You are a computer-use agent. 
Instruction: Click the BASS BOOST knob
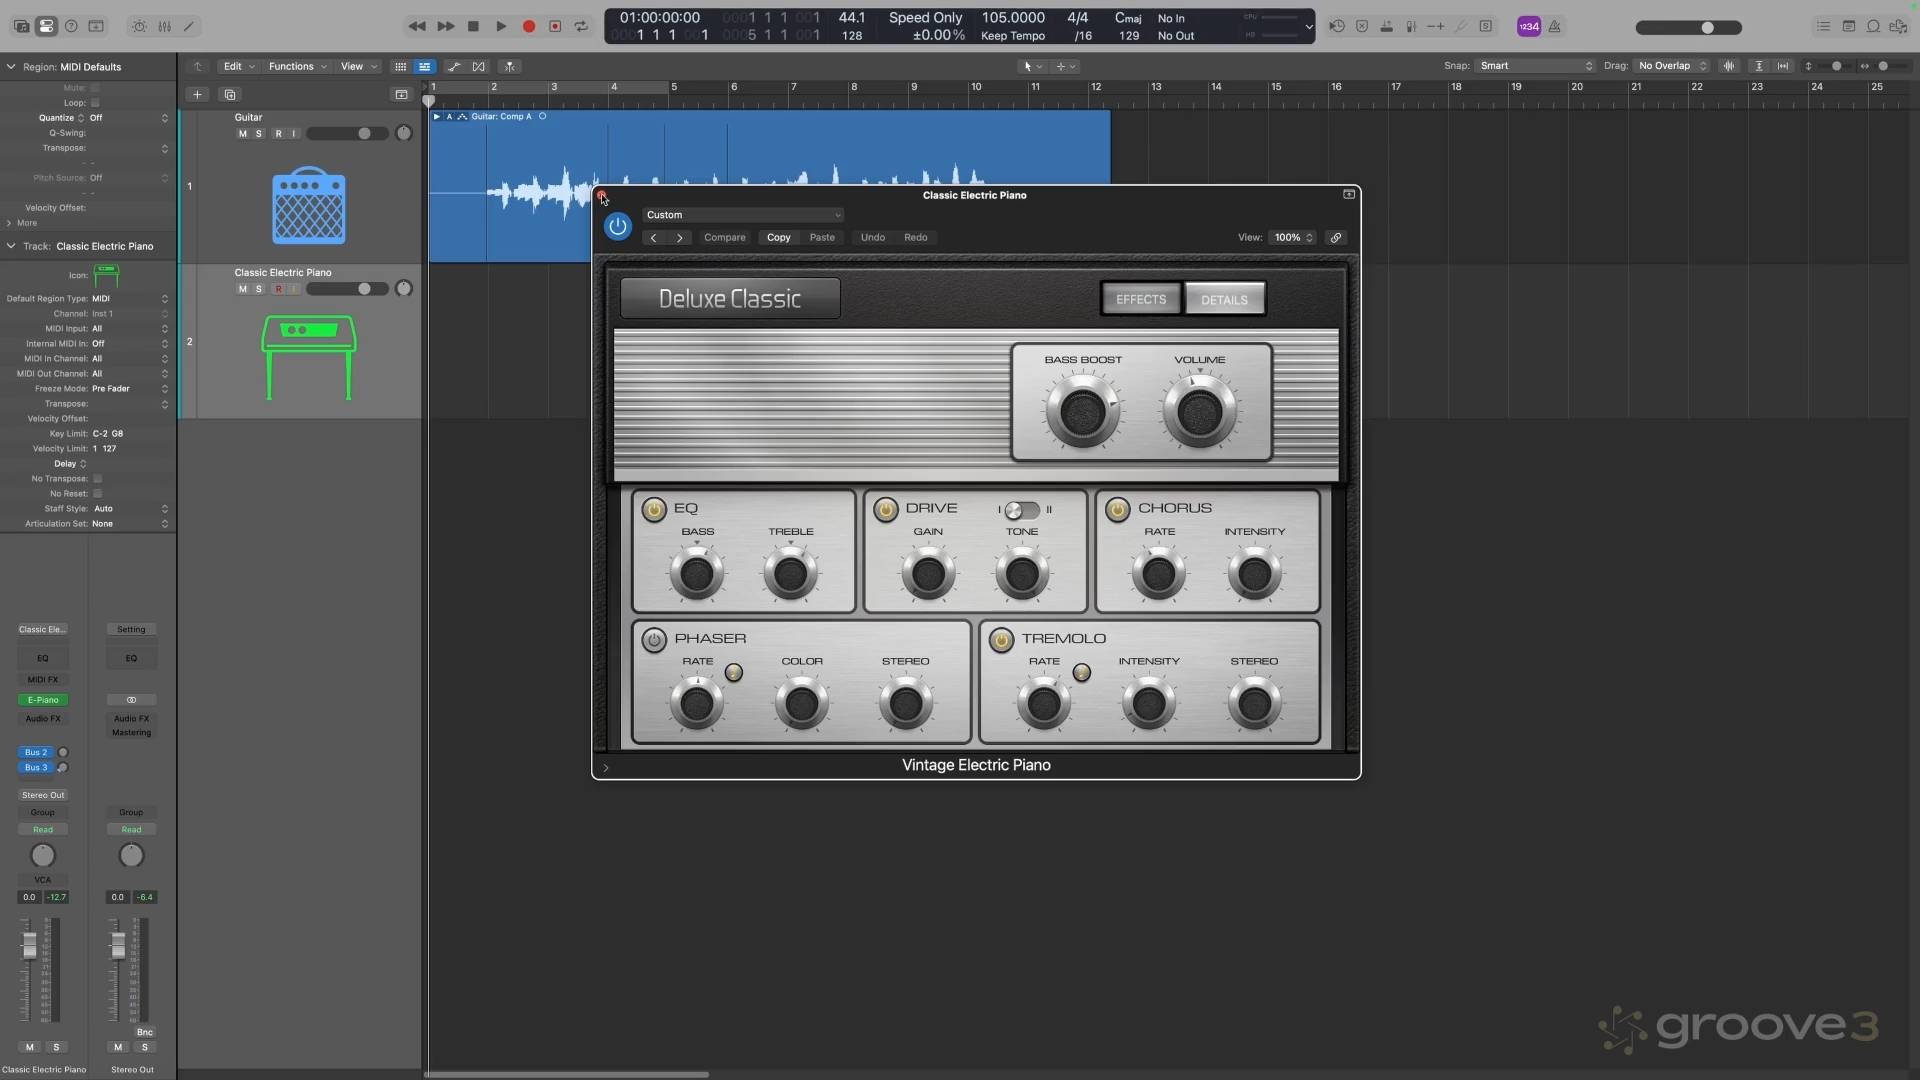[1082, 413]
